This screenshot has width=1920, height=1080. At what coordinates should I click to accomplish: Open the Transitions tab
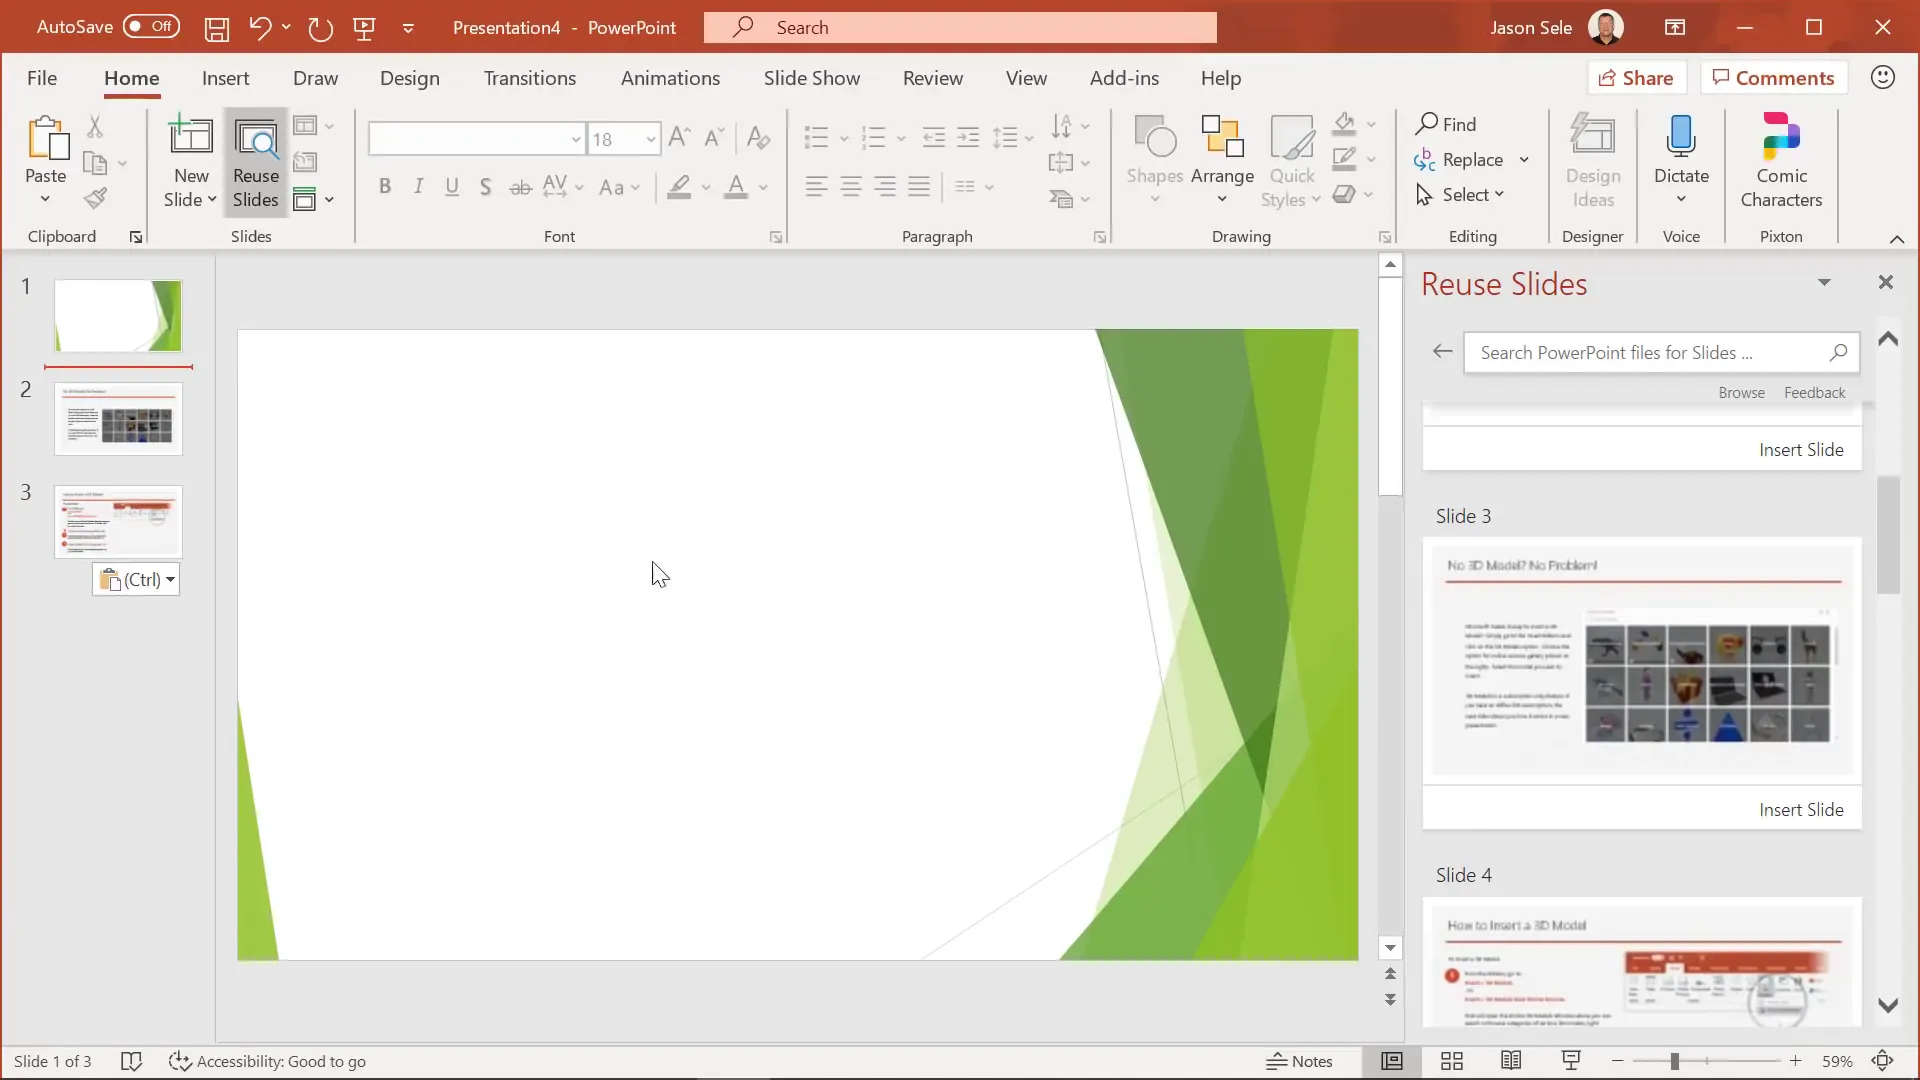[x=530, y=78]
